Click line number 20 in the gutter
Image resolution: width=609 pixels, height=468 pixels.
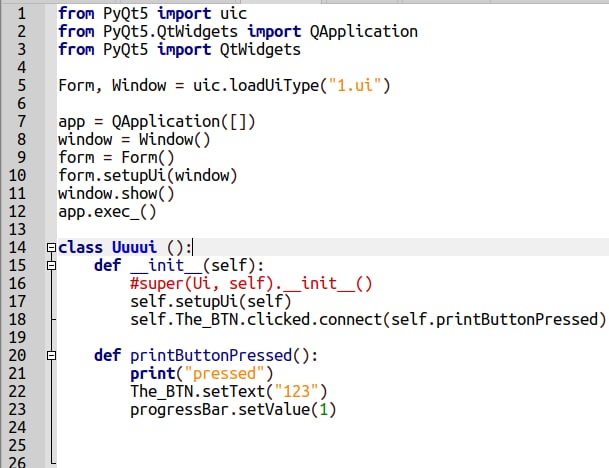click(17, 355)
